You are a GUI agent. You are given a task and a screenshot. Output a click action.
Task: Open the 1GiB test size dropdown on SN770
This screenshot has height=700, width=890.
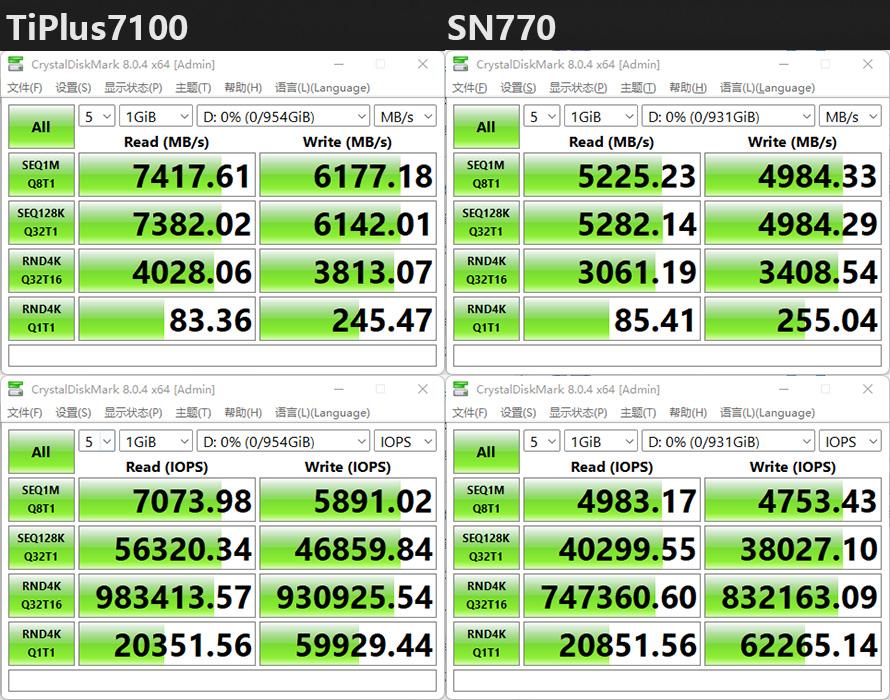(x=600, y=116)
